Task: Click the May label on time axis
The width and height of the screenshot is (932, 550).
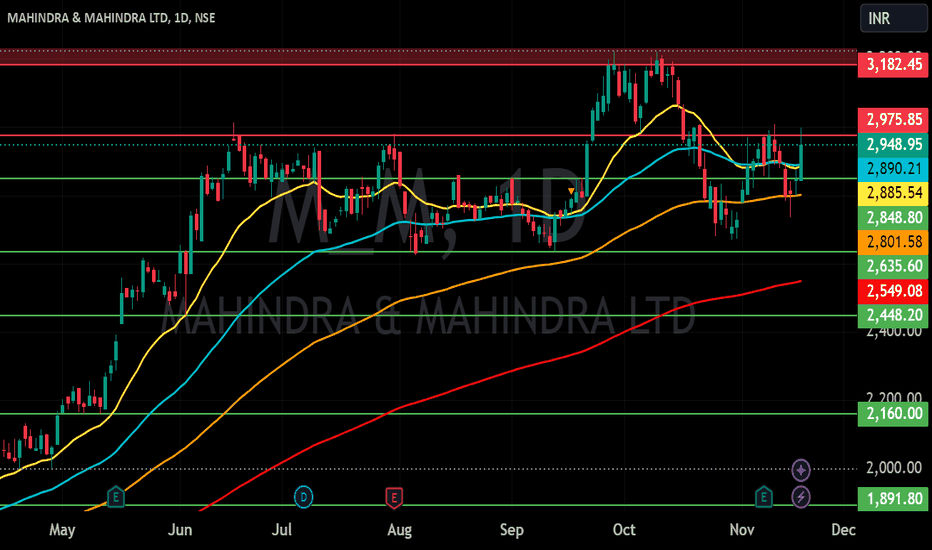Action: tap(62, 530)
